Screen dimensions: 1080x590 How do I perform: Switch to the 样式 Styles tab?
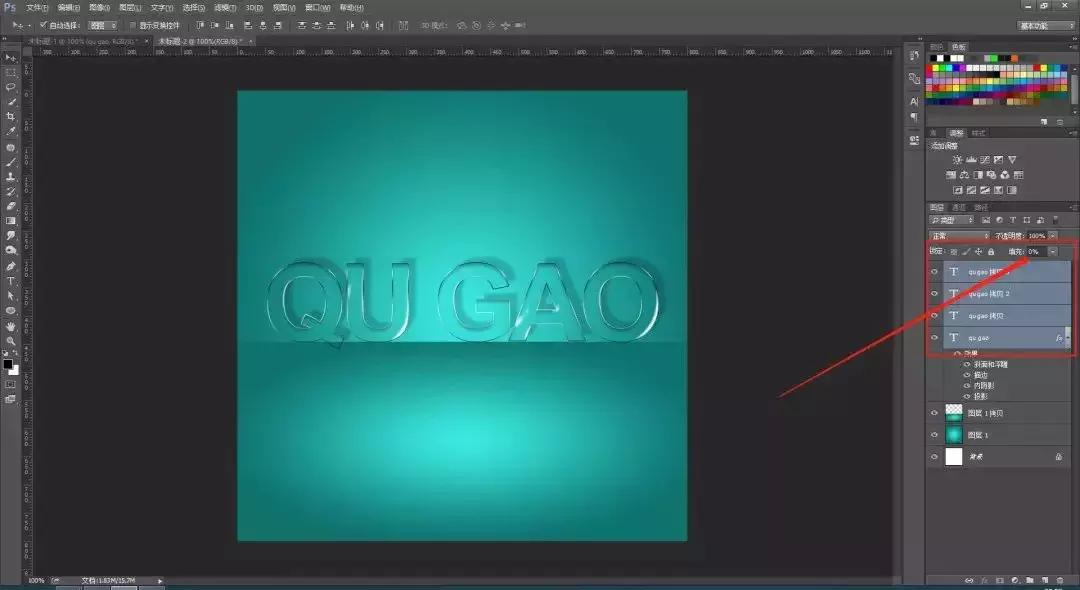(978, 133)
